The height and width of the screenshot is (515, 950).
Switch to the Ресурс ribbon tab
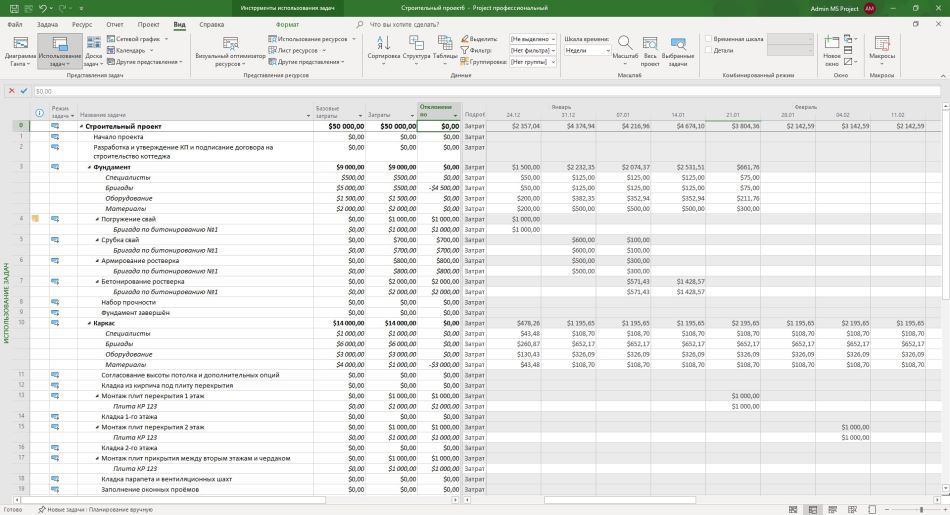point(82,25)
